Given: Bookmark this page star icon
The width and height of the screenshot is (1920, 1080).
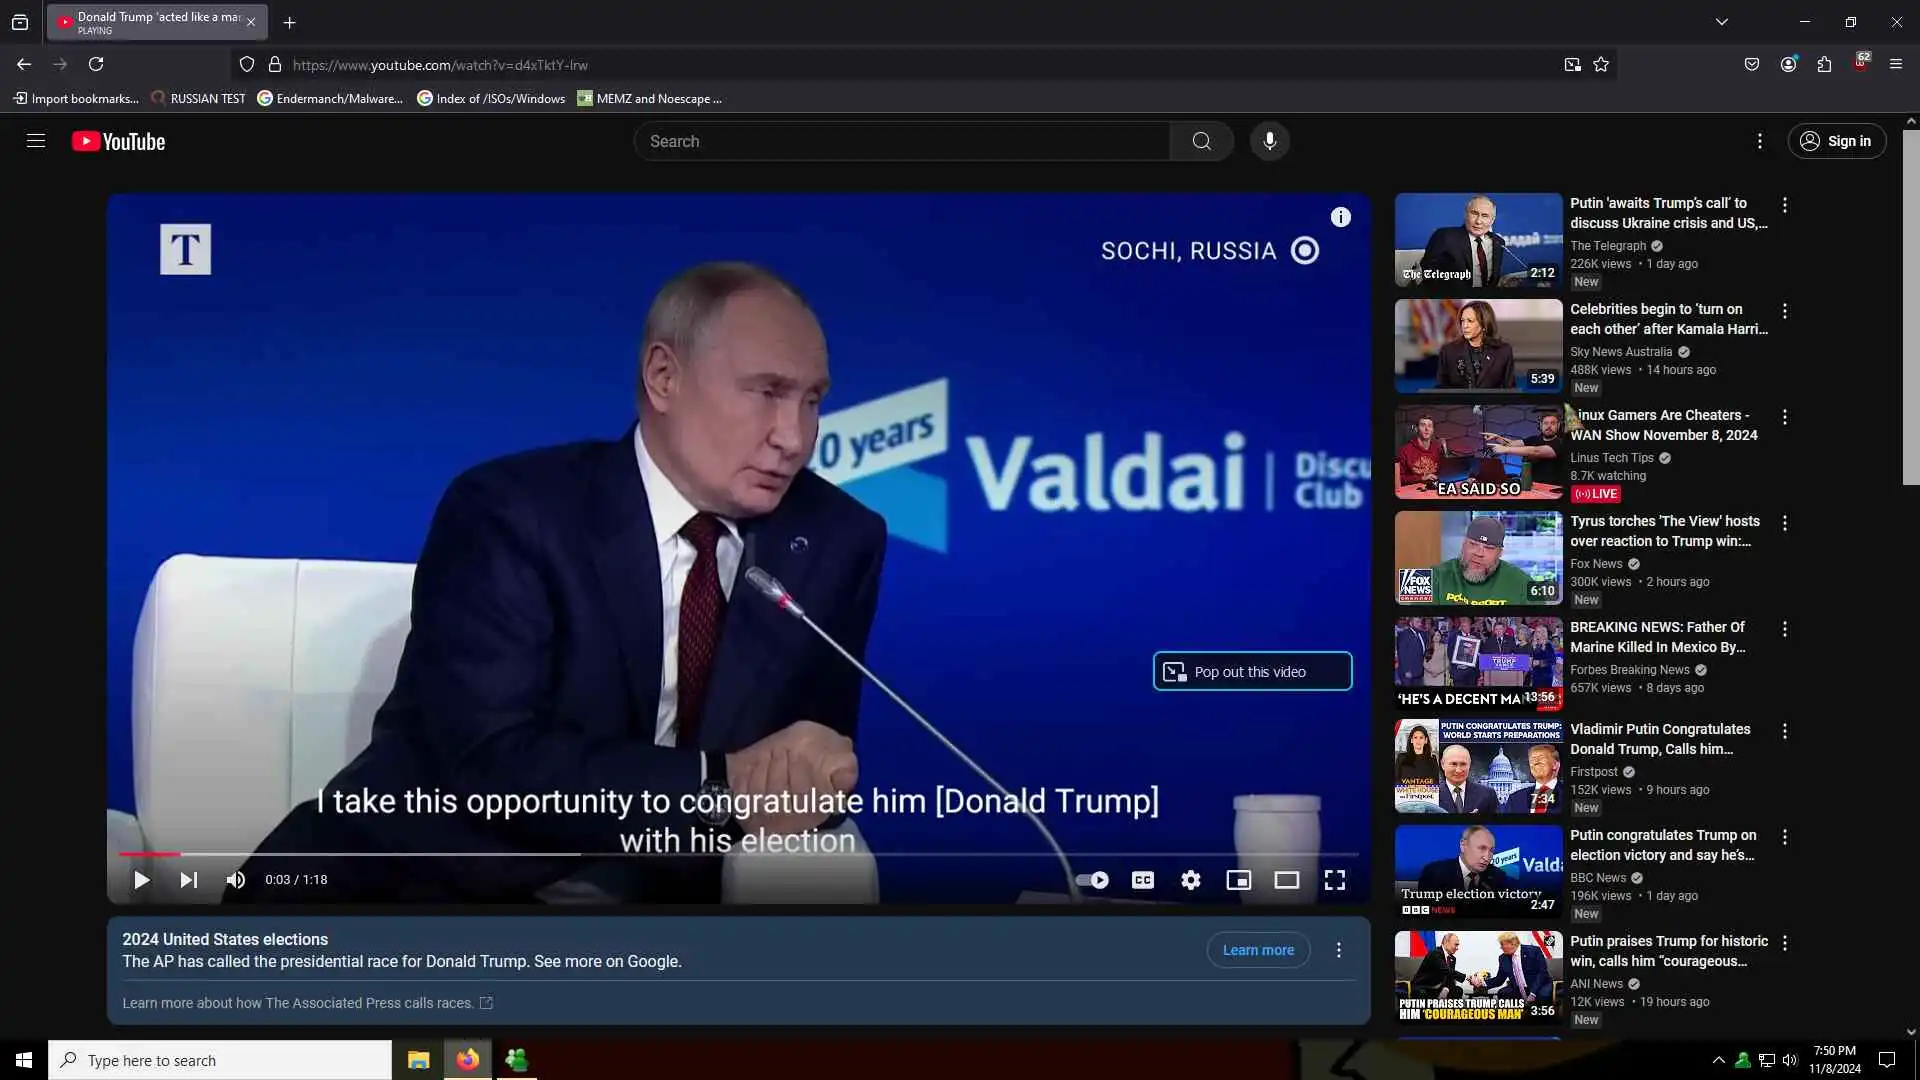Looking at the screenshot, I should click(x=1601, y=65).
